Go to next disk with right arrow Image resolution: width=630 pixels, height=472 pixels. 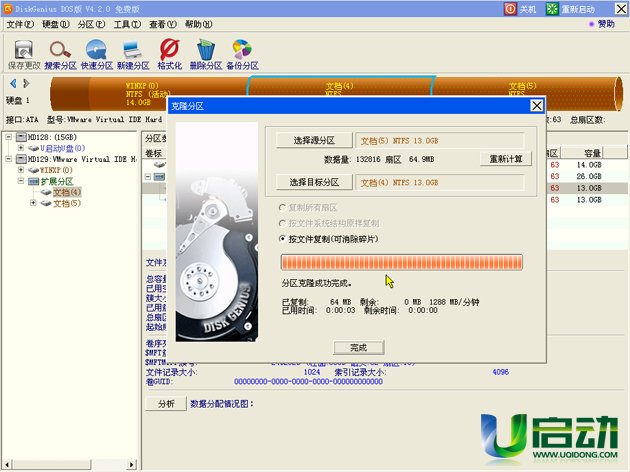26,83
